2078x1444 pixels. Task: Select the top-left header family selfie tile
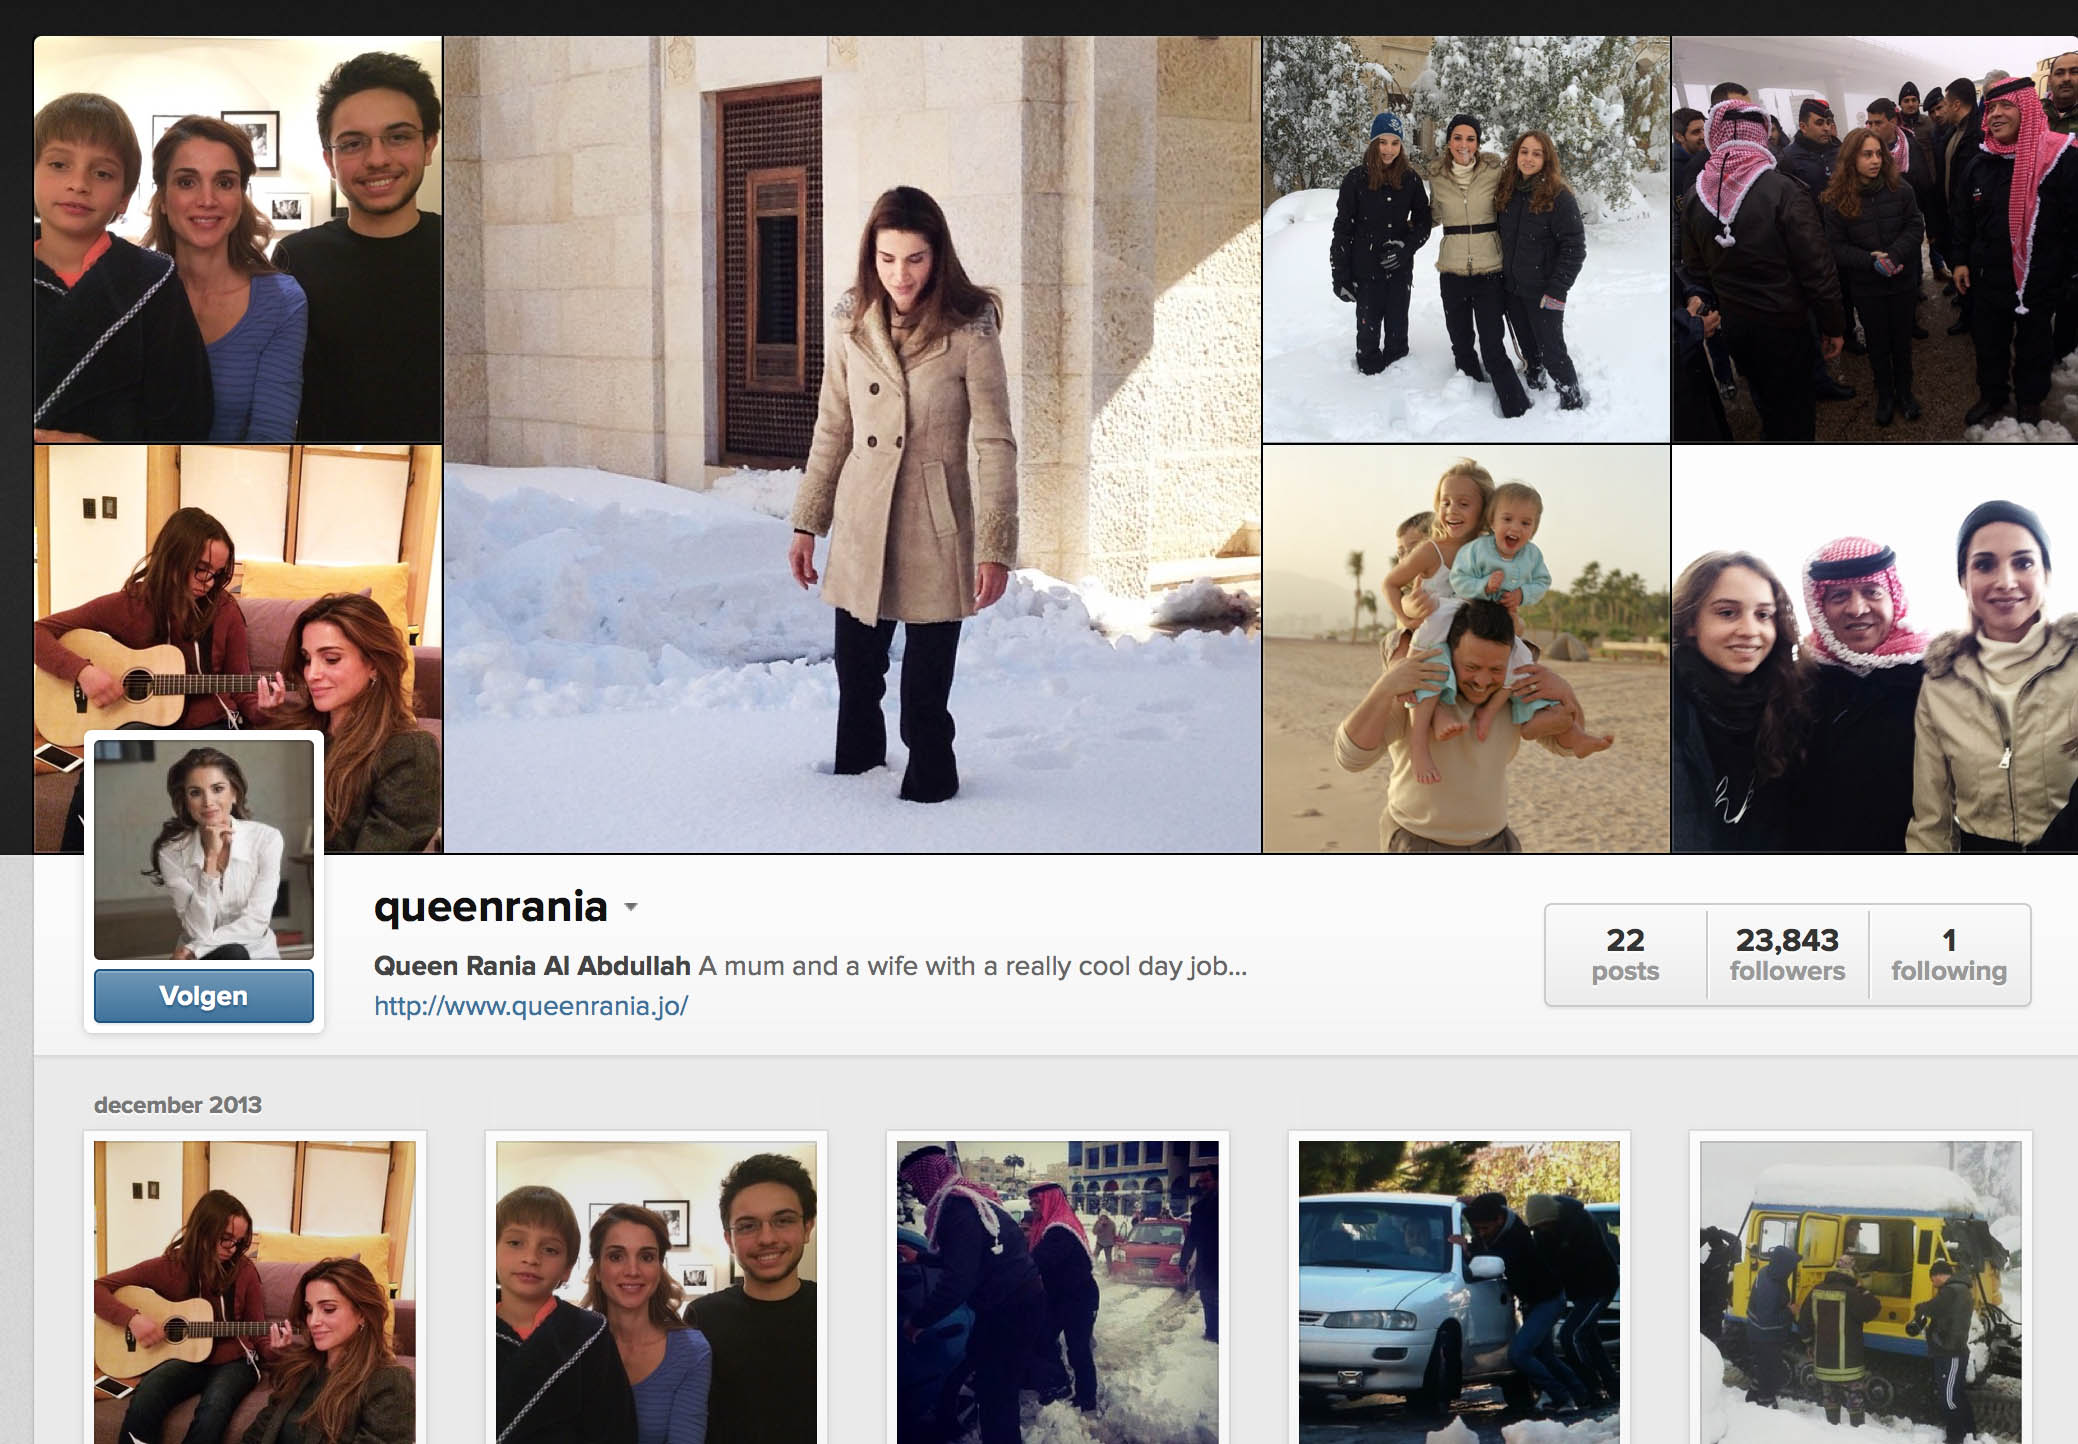point(238,239)
